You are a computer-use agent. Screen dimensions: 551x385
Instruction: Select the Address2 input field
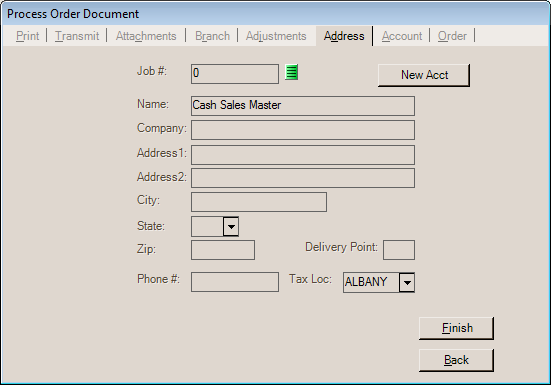(303, 178)
